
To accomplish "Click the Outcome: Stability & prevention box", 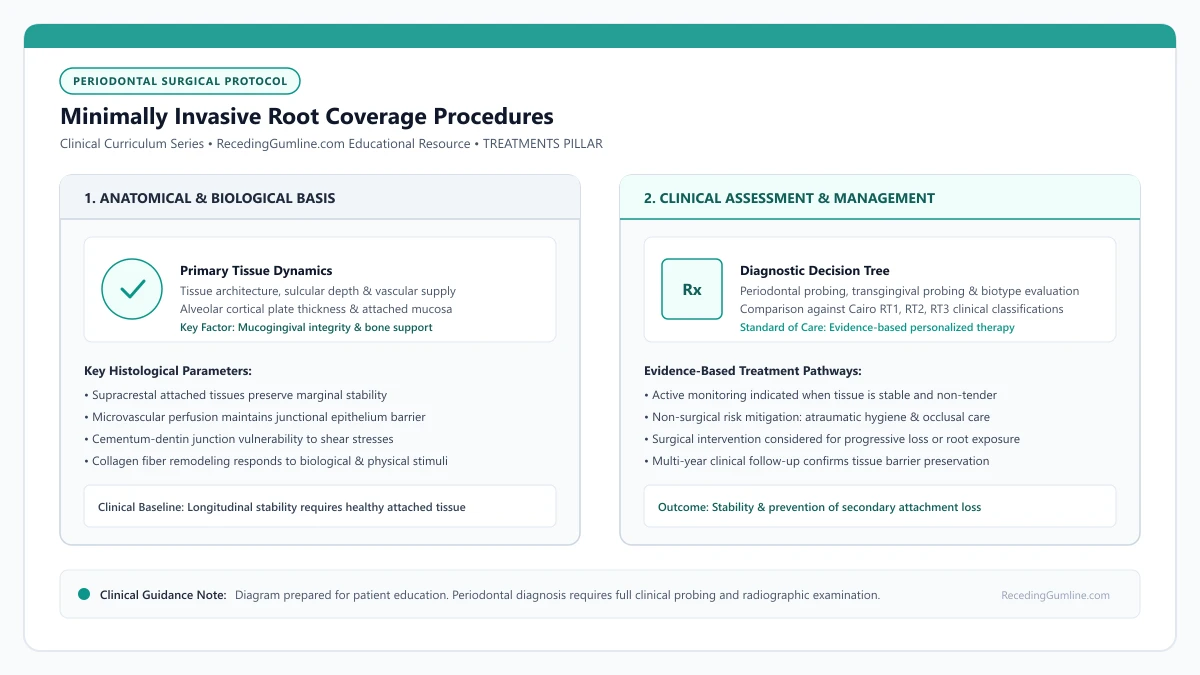I will [x=880, y=506].
